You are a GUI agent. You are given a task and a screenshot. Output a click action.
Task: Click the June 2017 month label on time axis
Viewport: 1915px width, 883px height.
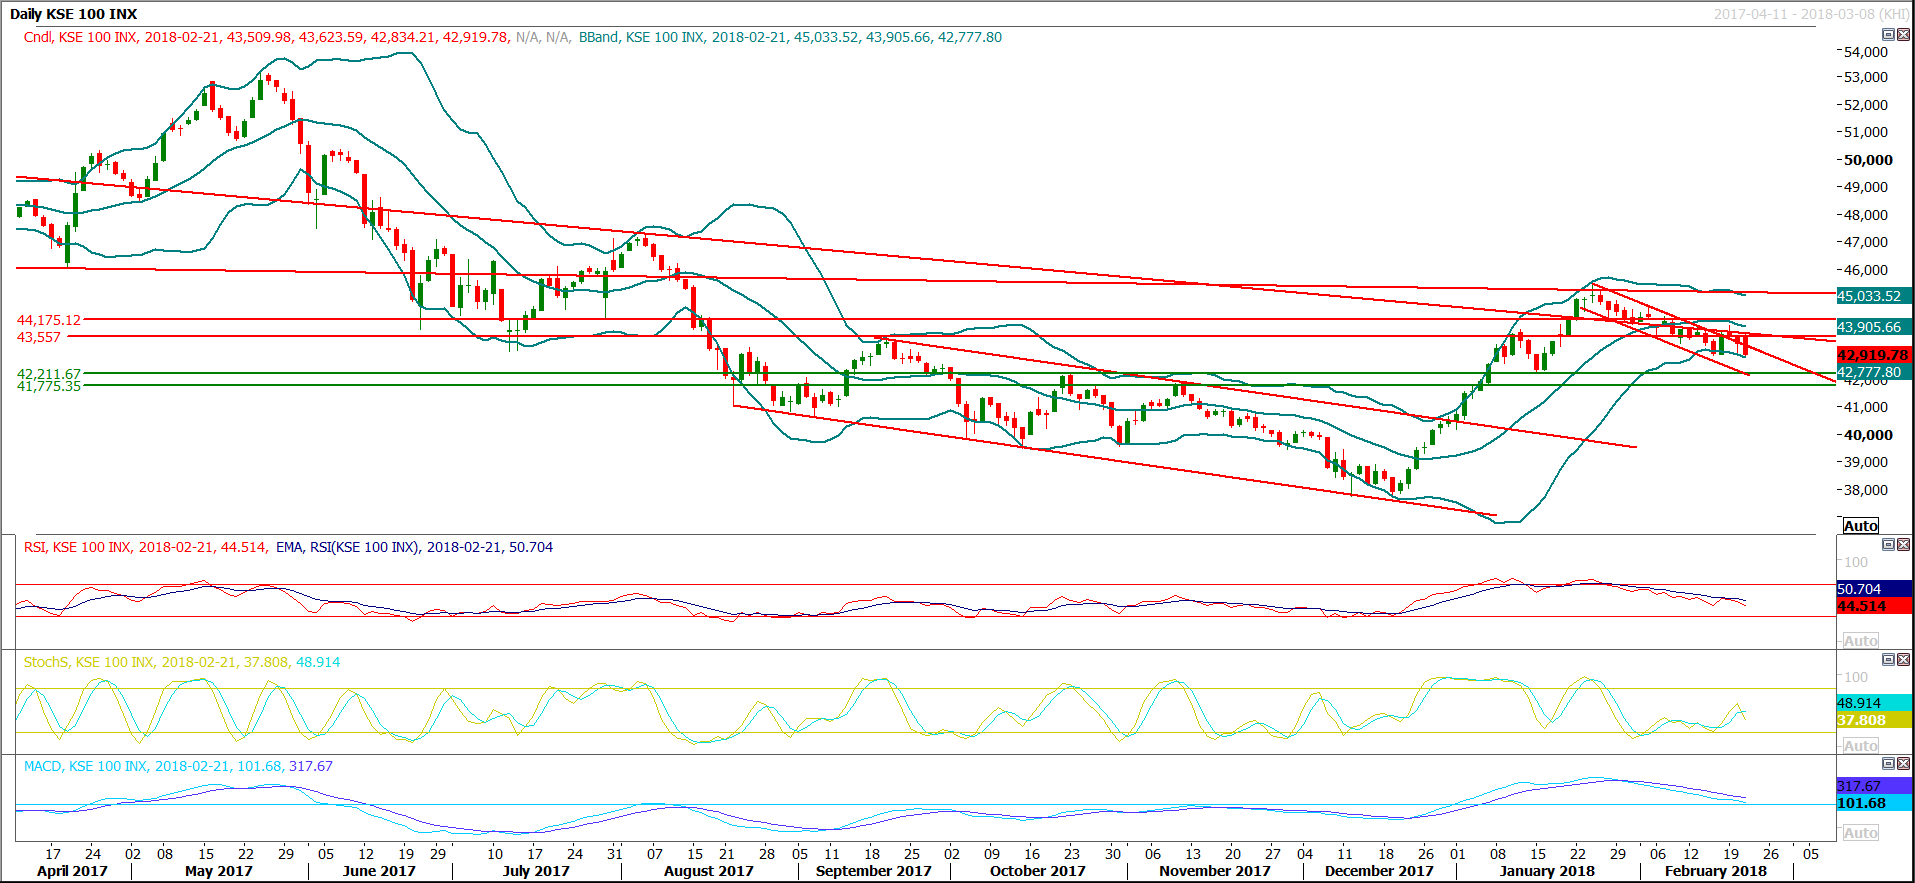pos(379,871)
